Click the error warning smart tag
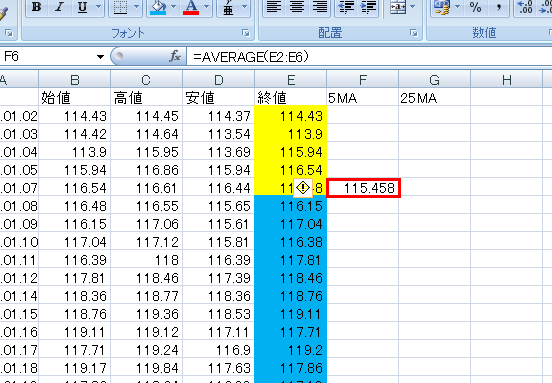The width and height of the screenshot is (552, 383). (303, 188)
